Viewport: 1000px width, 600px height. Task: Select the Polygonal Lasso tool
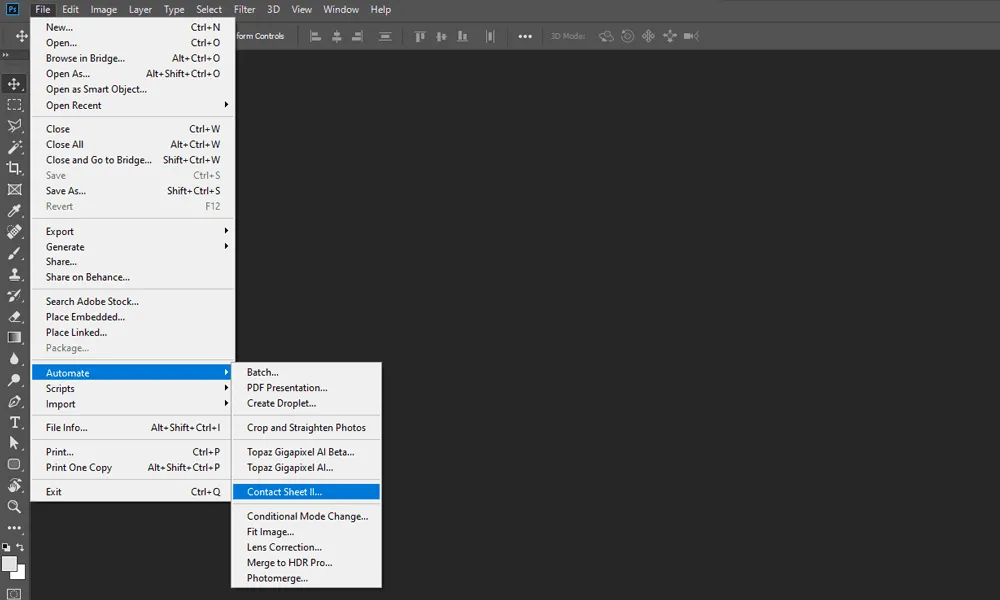click(14, 126)
